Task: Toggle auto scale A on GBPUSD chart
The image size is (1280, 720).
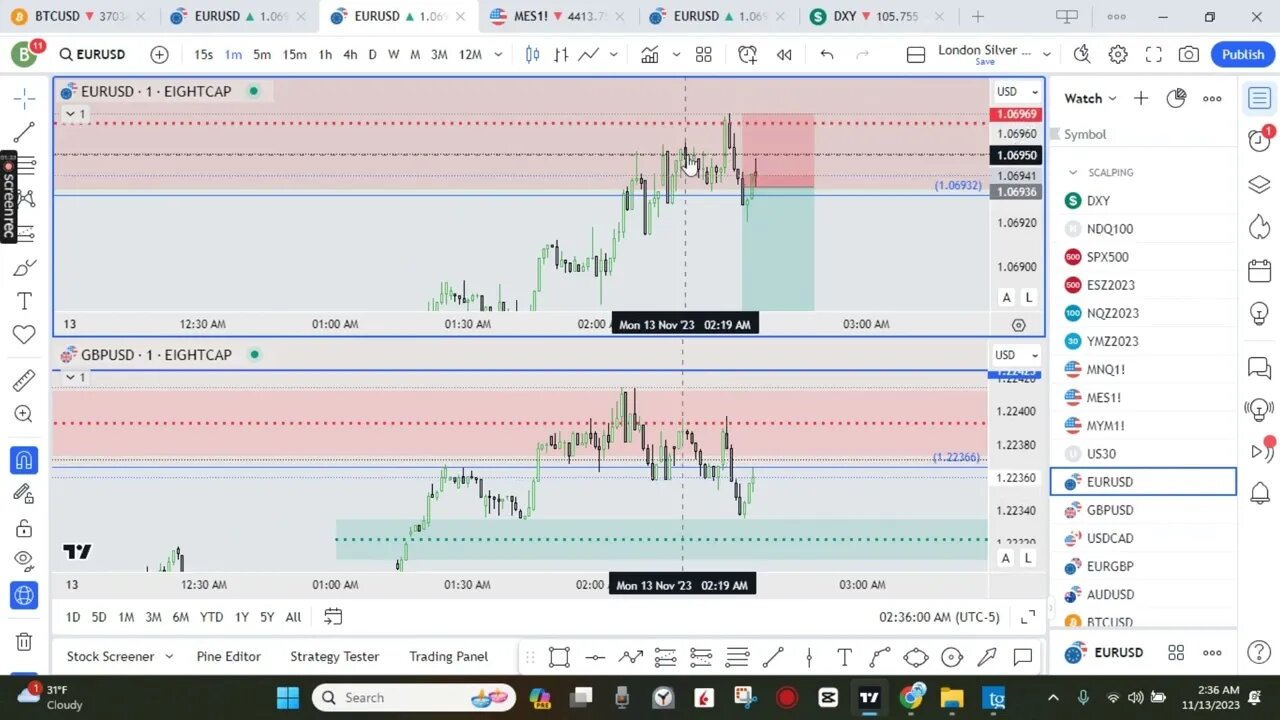Action: click(1007, 558)
